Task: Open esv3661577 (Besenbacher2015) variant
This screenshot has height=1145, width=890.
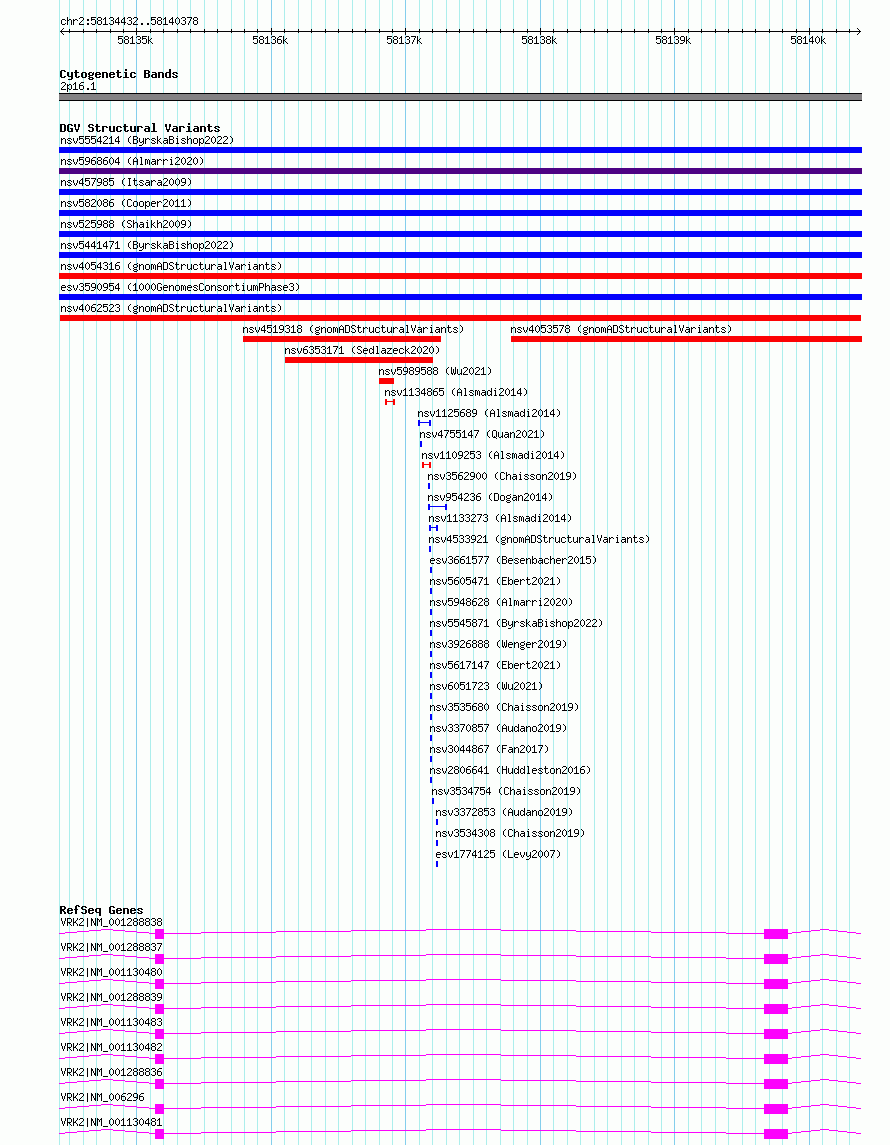Action: (x=513, y=561)
